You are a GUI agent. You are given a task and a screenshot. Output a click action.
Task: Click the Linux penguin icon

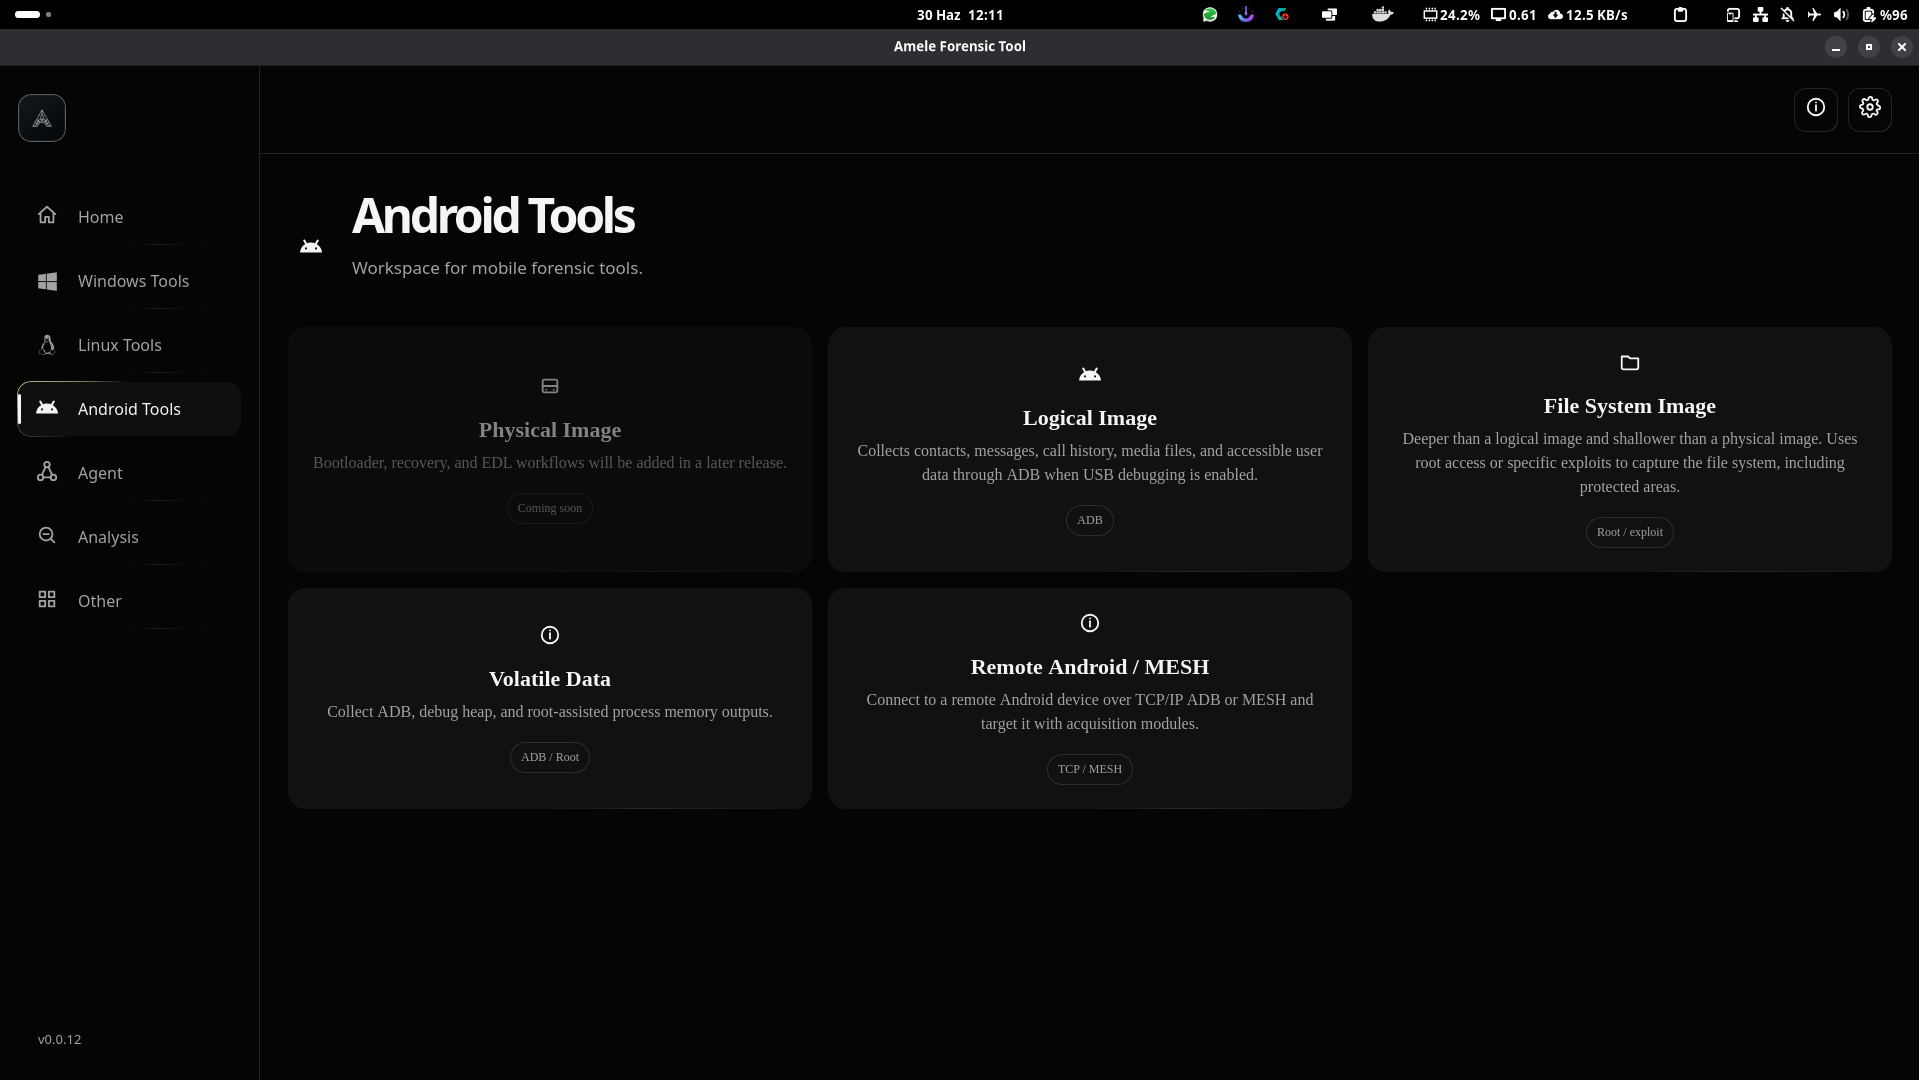pos(47,345)
